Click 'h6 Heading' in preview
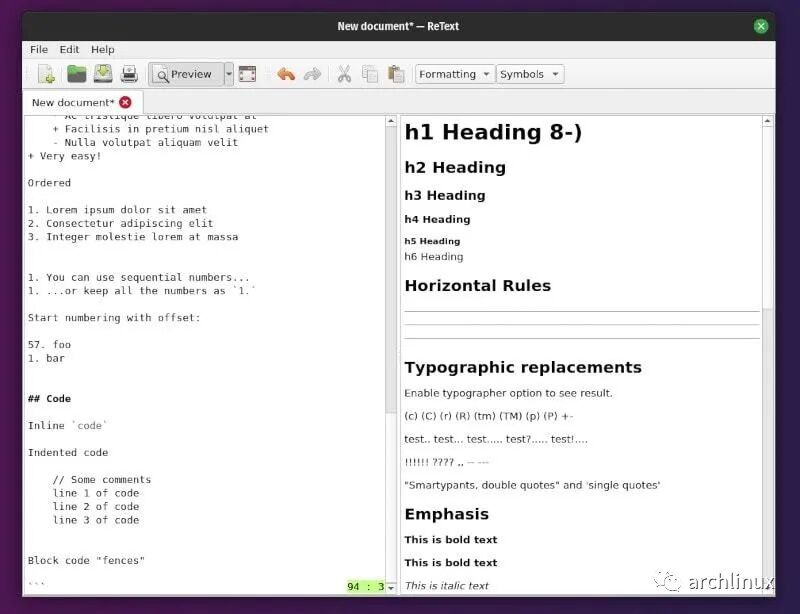This screenshot has height=614, width=800. click(434, 257)
